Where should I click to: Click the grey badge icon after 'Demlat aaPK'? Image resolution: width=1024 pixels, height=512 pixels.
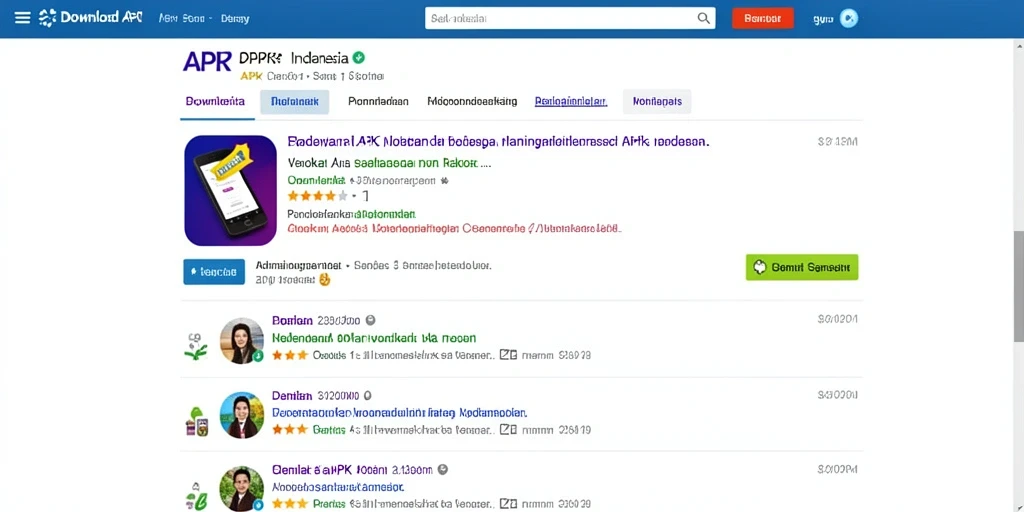coord(443,469)
